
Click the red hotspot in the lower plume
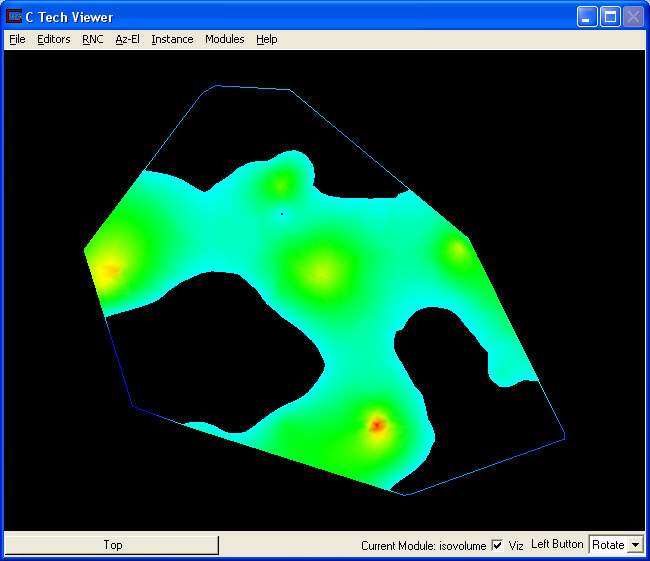click(377, 425)
